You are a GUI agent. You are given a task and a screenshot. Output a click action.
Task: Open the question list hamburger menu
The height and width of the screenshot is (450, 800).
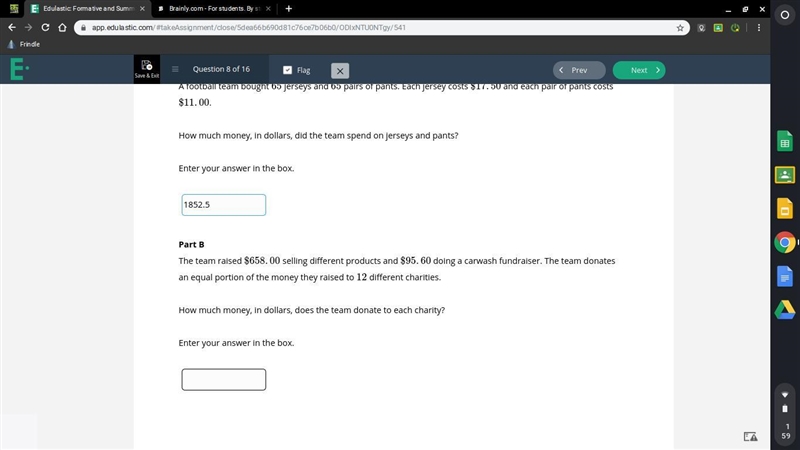click(175, 69)
